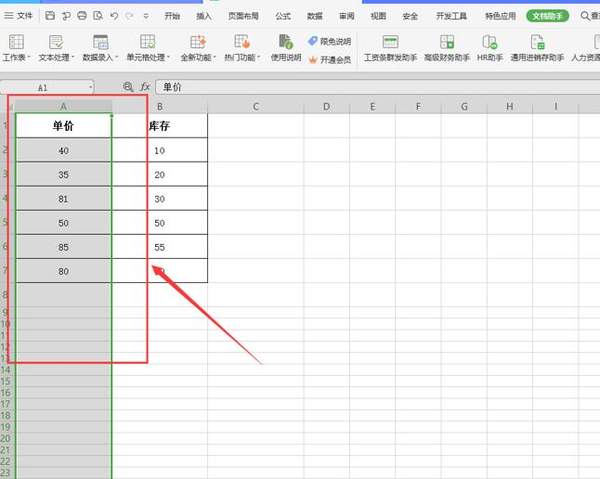The image size is (600, 479).
Task: Open the 工资条群发助手 tool
Action: tap(390, 47)
